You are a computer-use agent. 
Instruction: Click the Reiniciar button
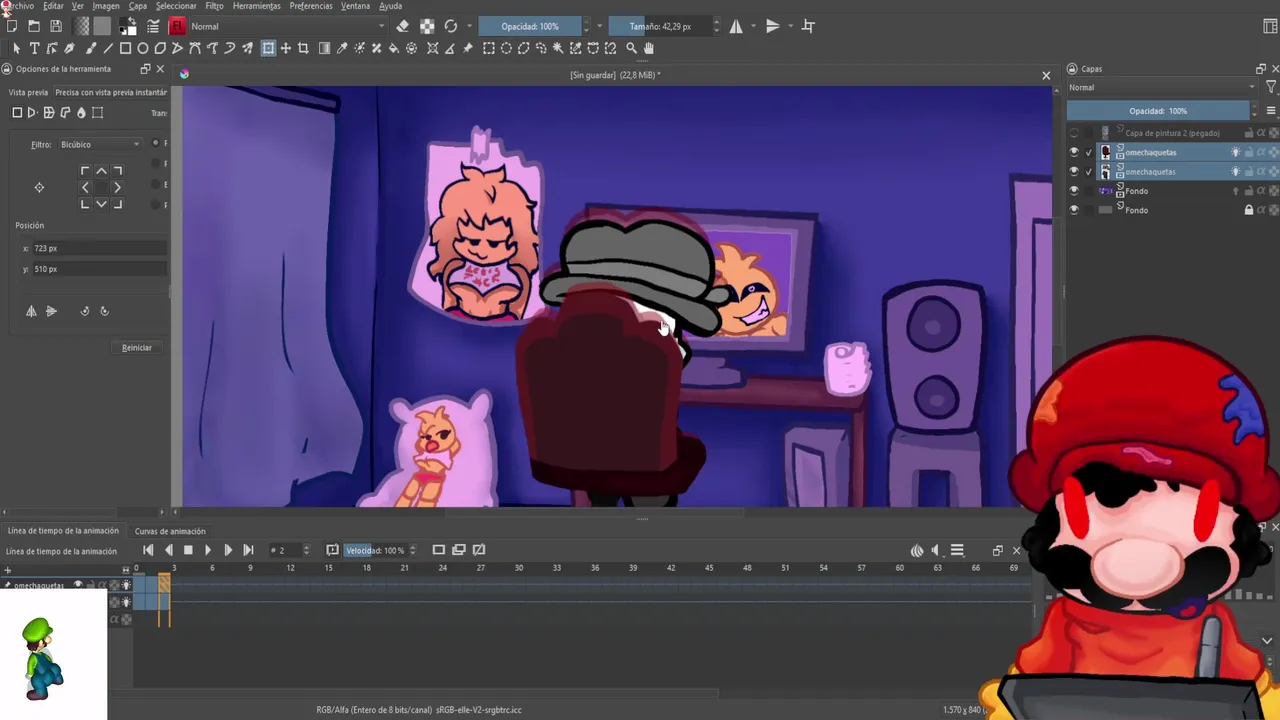pyautogui.click(x=137, y=348)
